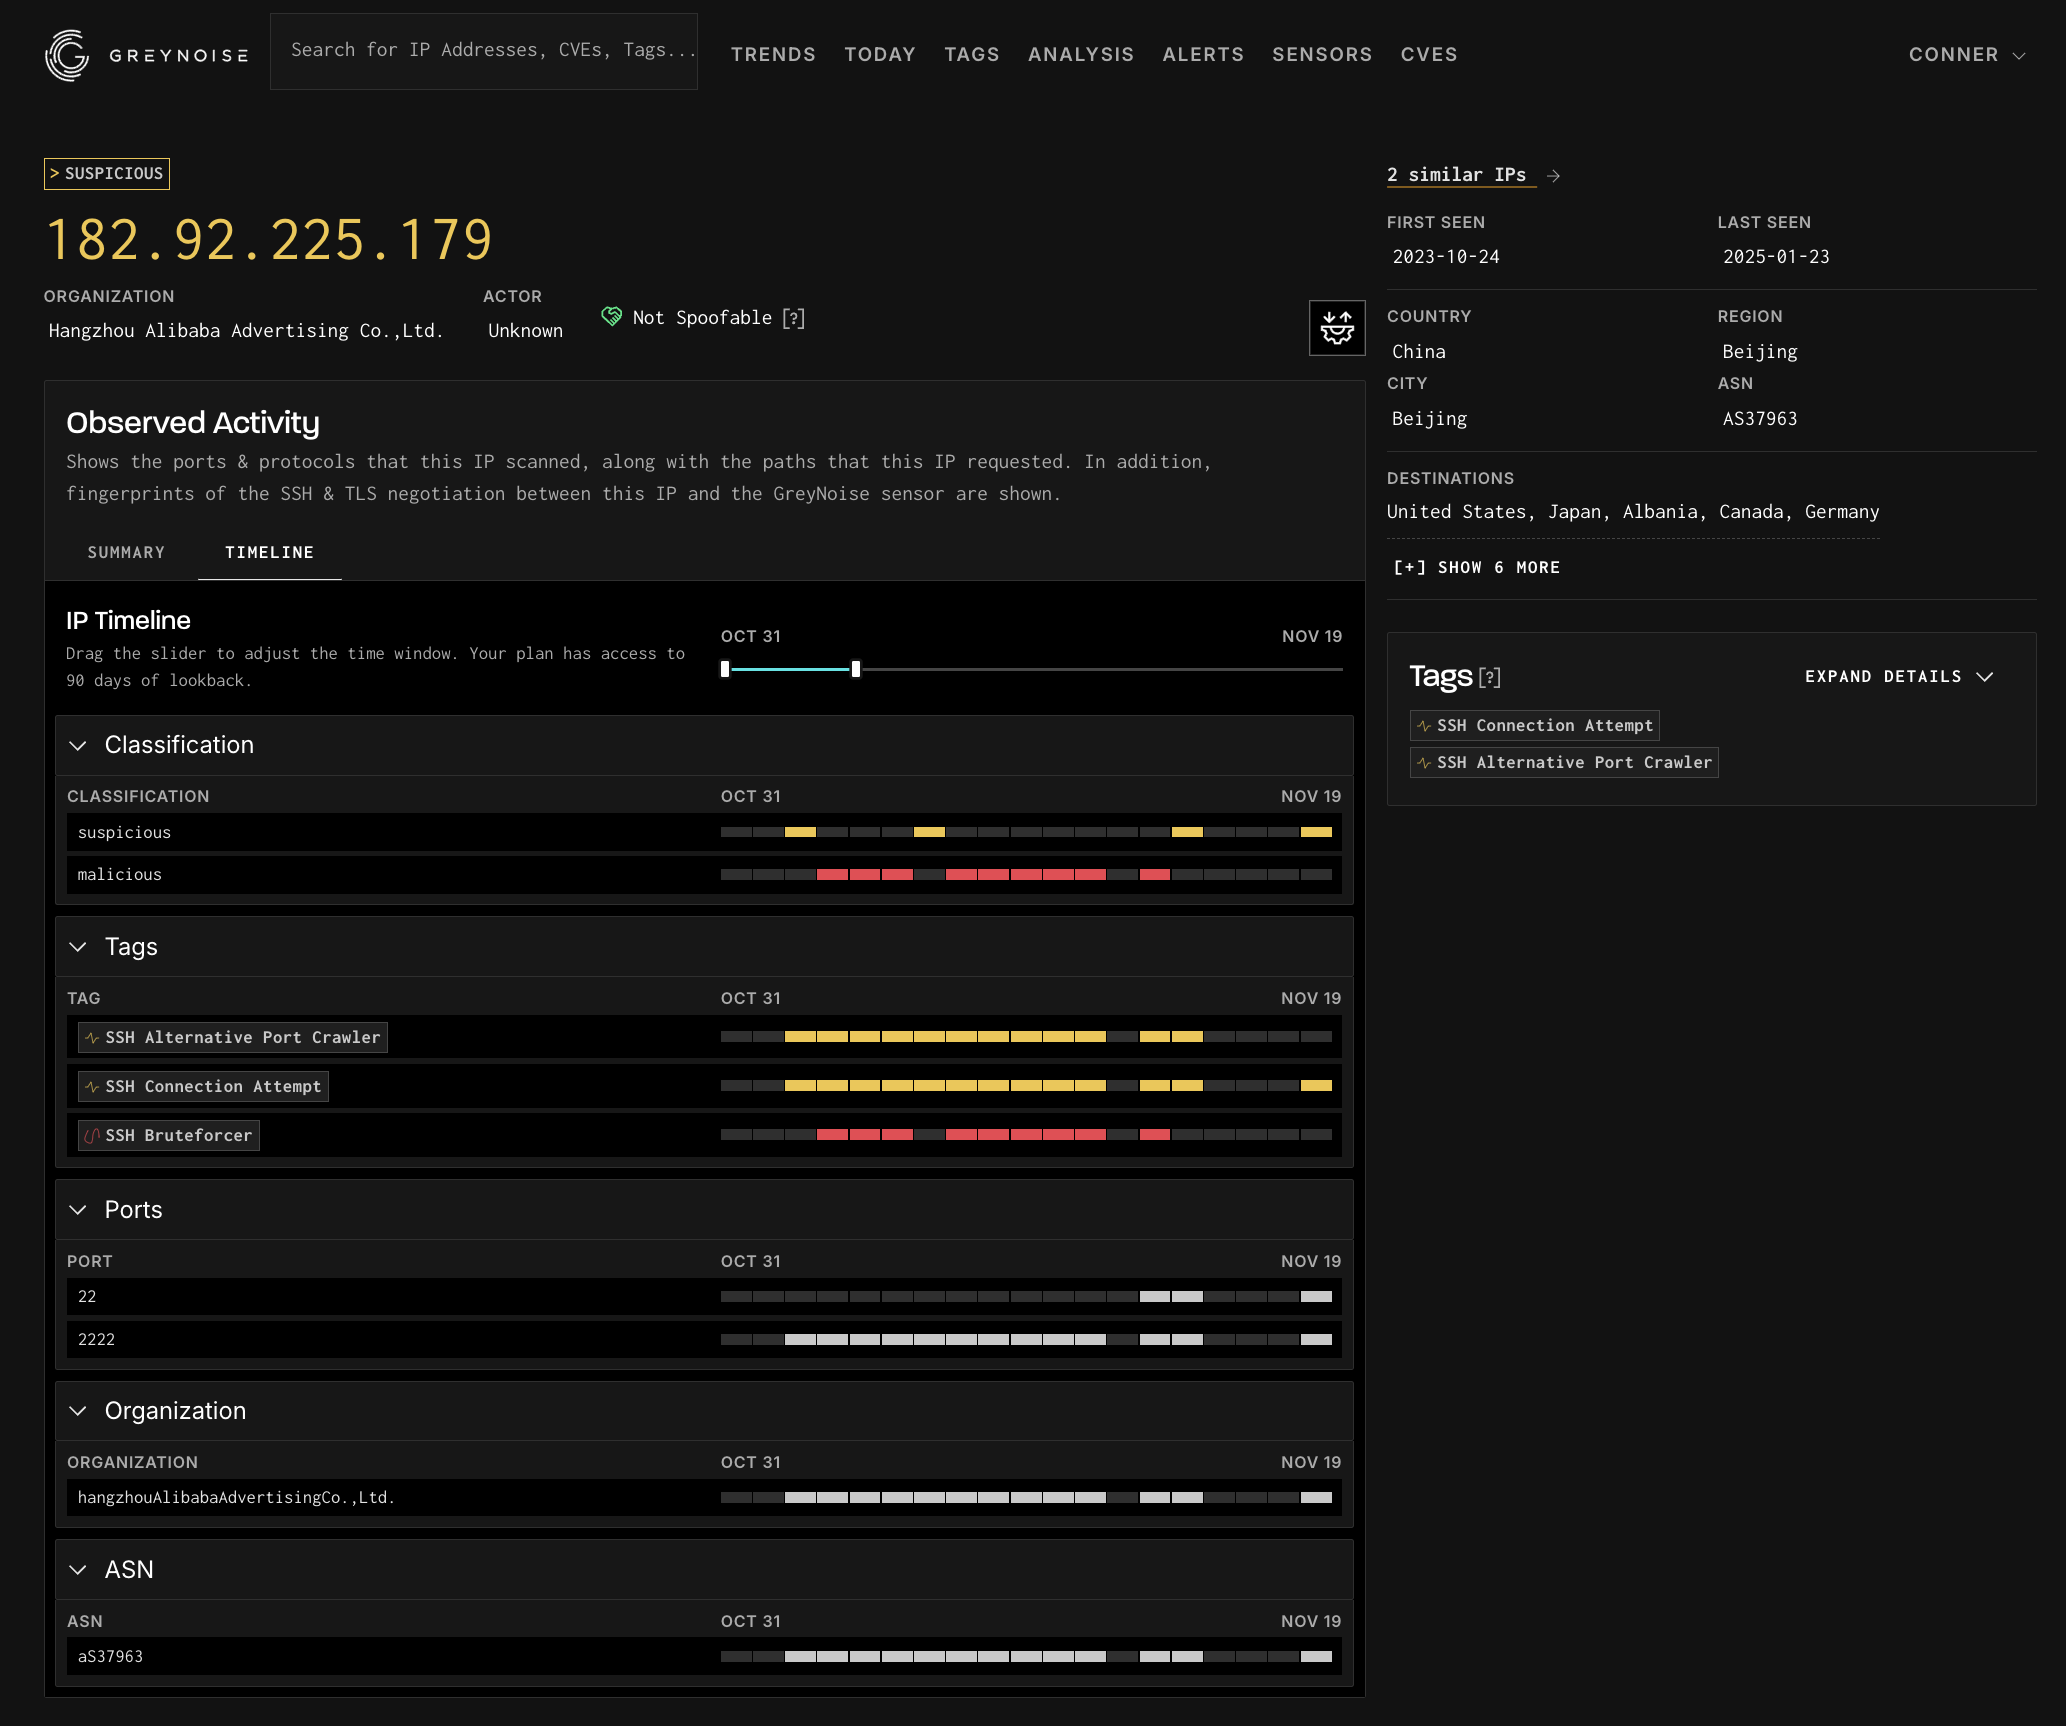
Task: Click the pulse icon on sidebar SSH Alternative Port Crawler tag
Action: pyautogui.click(x=1424, y=763)
